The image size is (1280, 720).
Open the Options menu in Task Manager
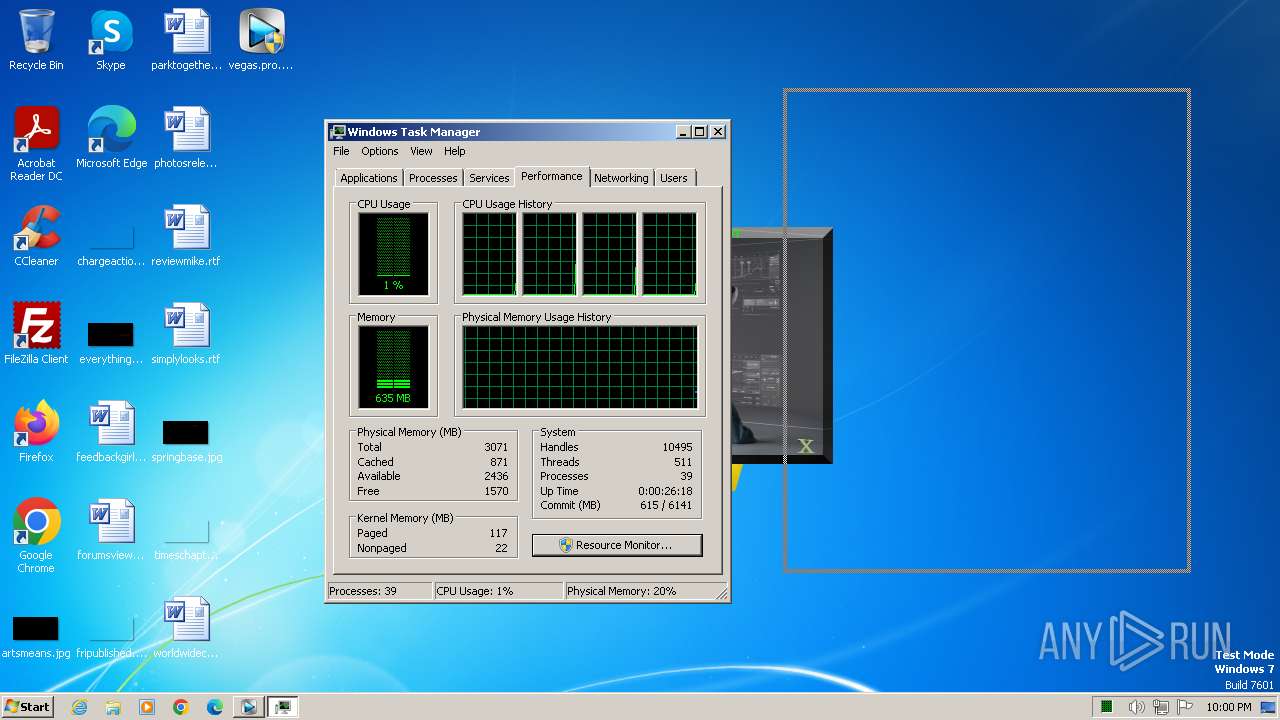point(380,151)
